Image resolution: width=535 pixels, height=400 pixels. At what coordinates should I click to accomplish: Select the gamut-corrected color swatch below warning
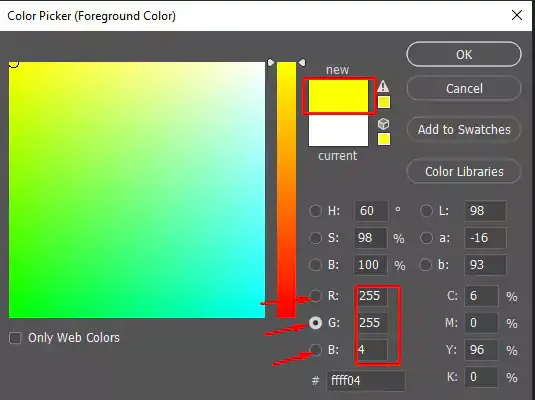pos(384,102)
